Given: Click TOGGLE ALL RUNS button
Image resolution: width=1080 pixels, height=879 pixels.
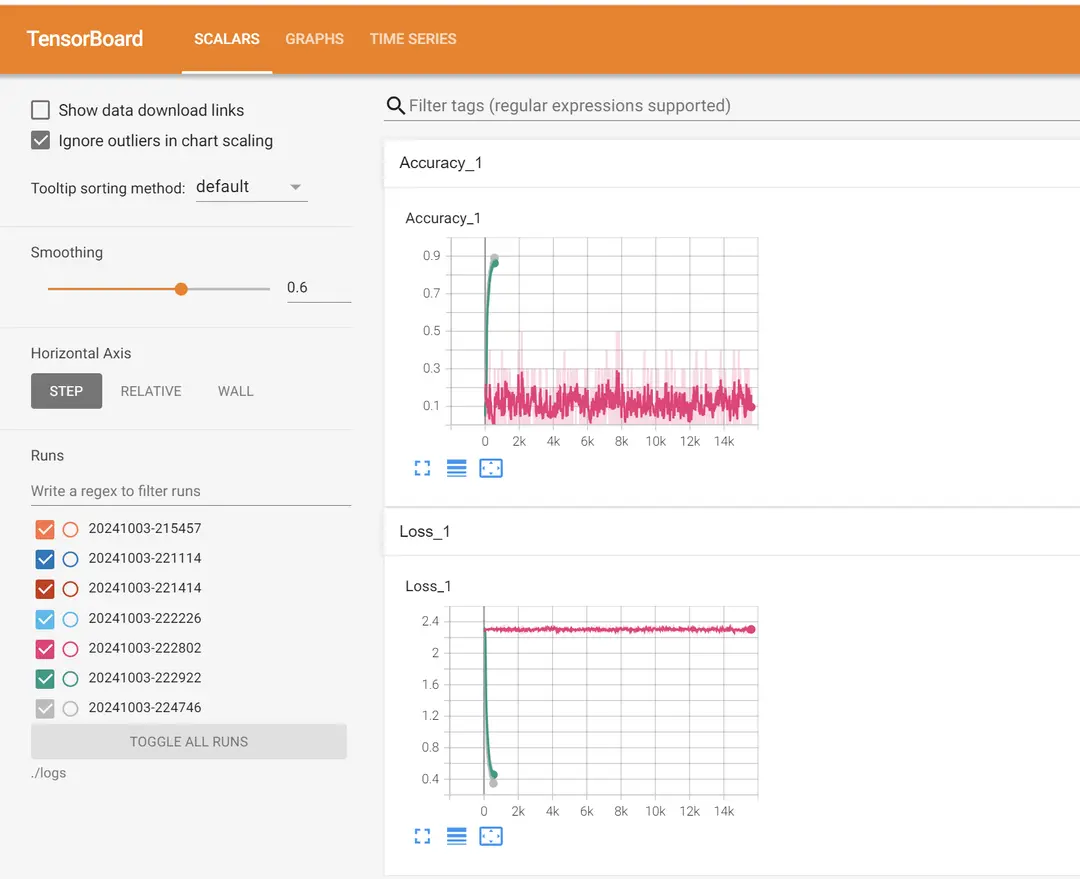Looking at the screenshot, I should pos(189,741).
